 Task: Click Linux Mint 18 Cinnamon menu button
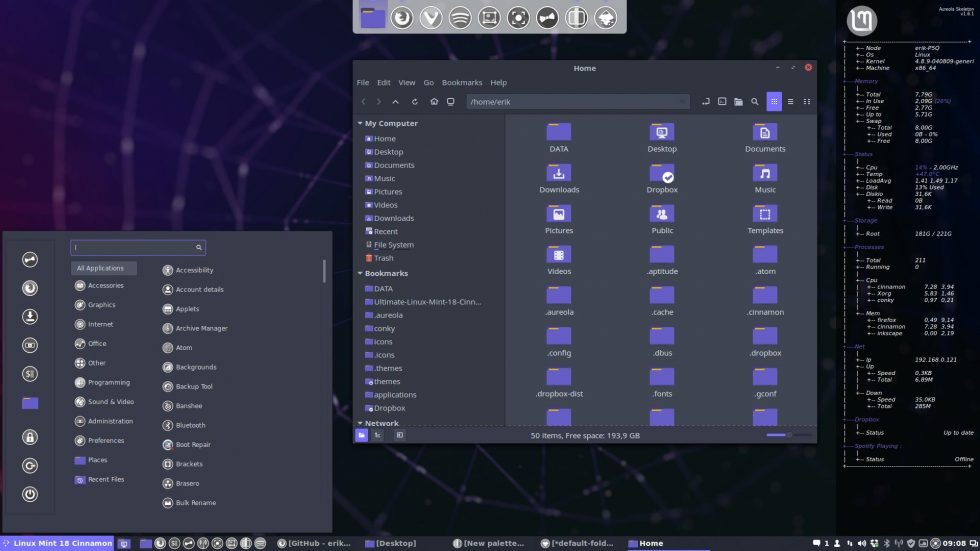coord(57,543)
